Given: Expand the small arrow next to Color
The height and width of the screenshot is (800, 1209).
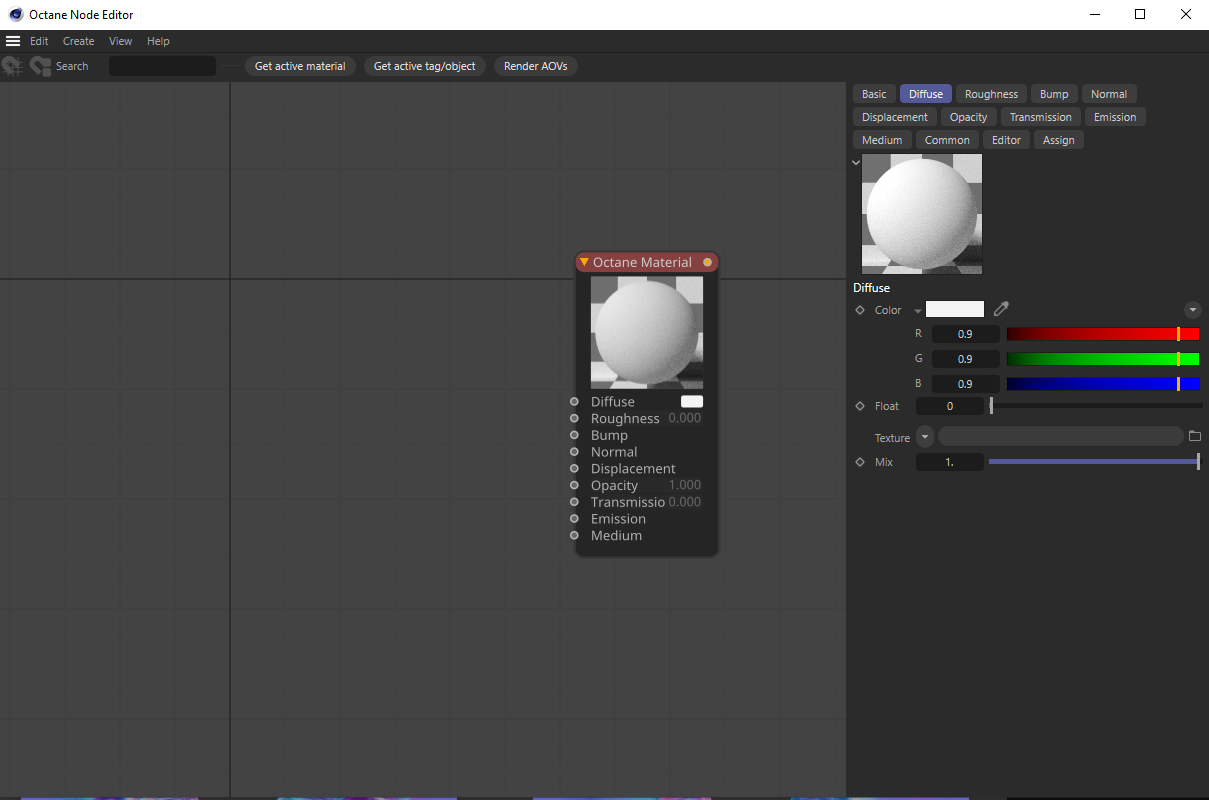Looking at the screenshot, I should click(917, 311).
